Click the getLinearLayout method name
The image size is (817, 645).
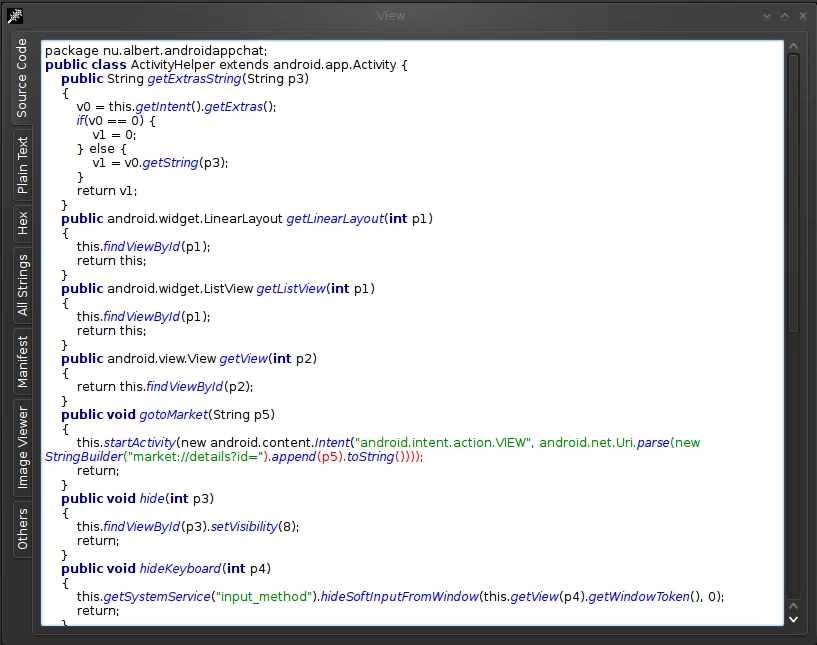click(335, 219)
